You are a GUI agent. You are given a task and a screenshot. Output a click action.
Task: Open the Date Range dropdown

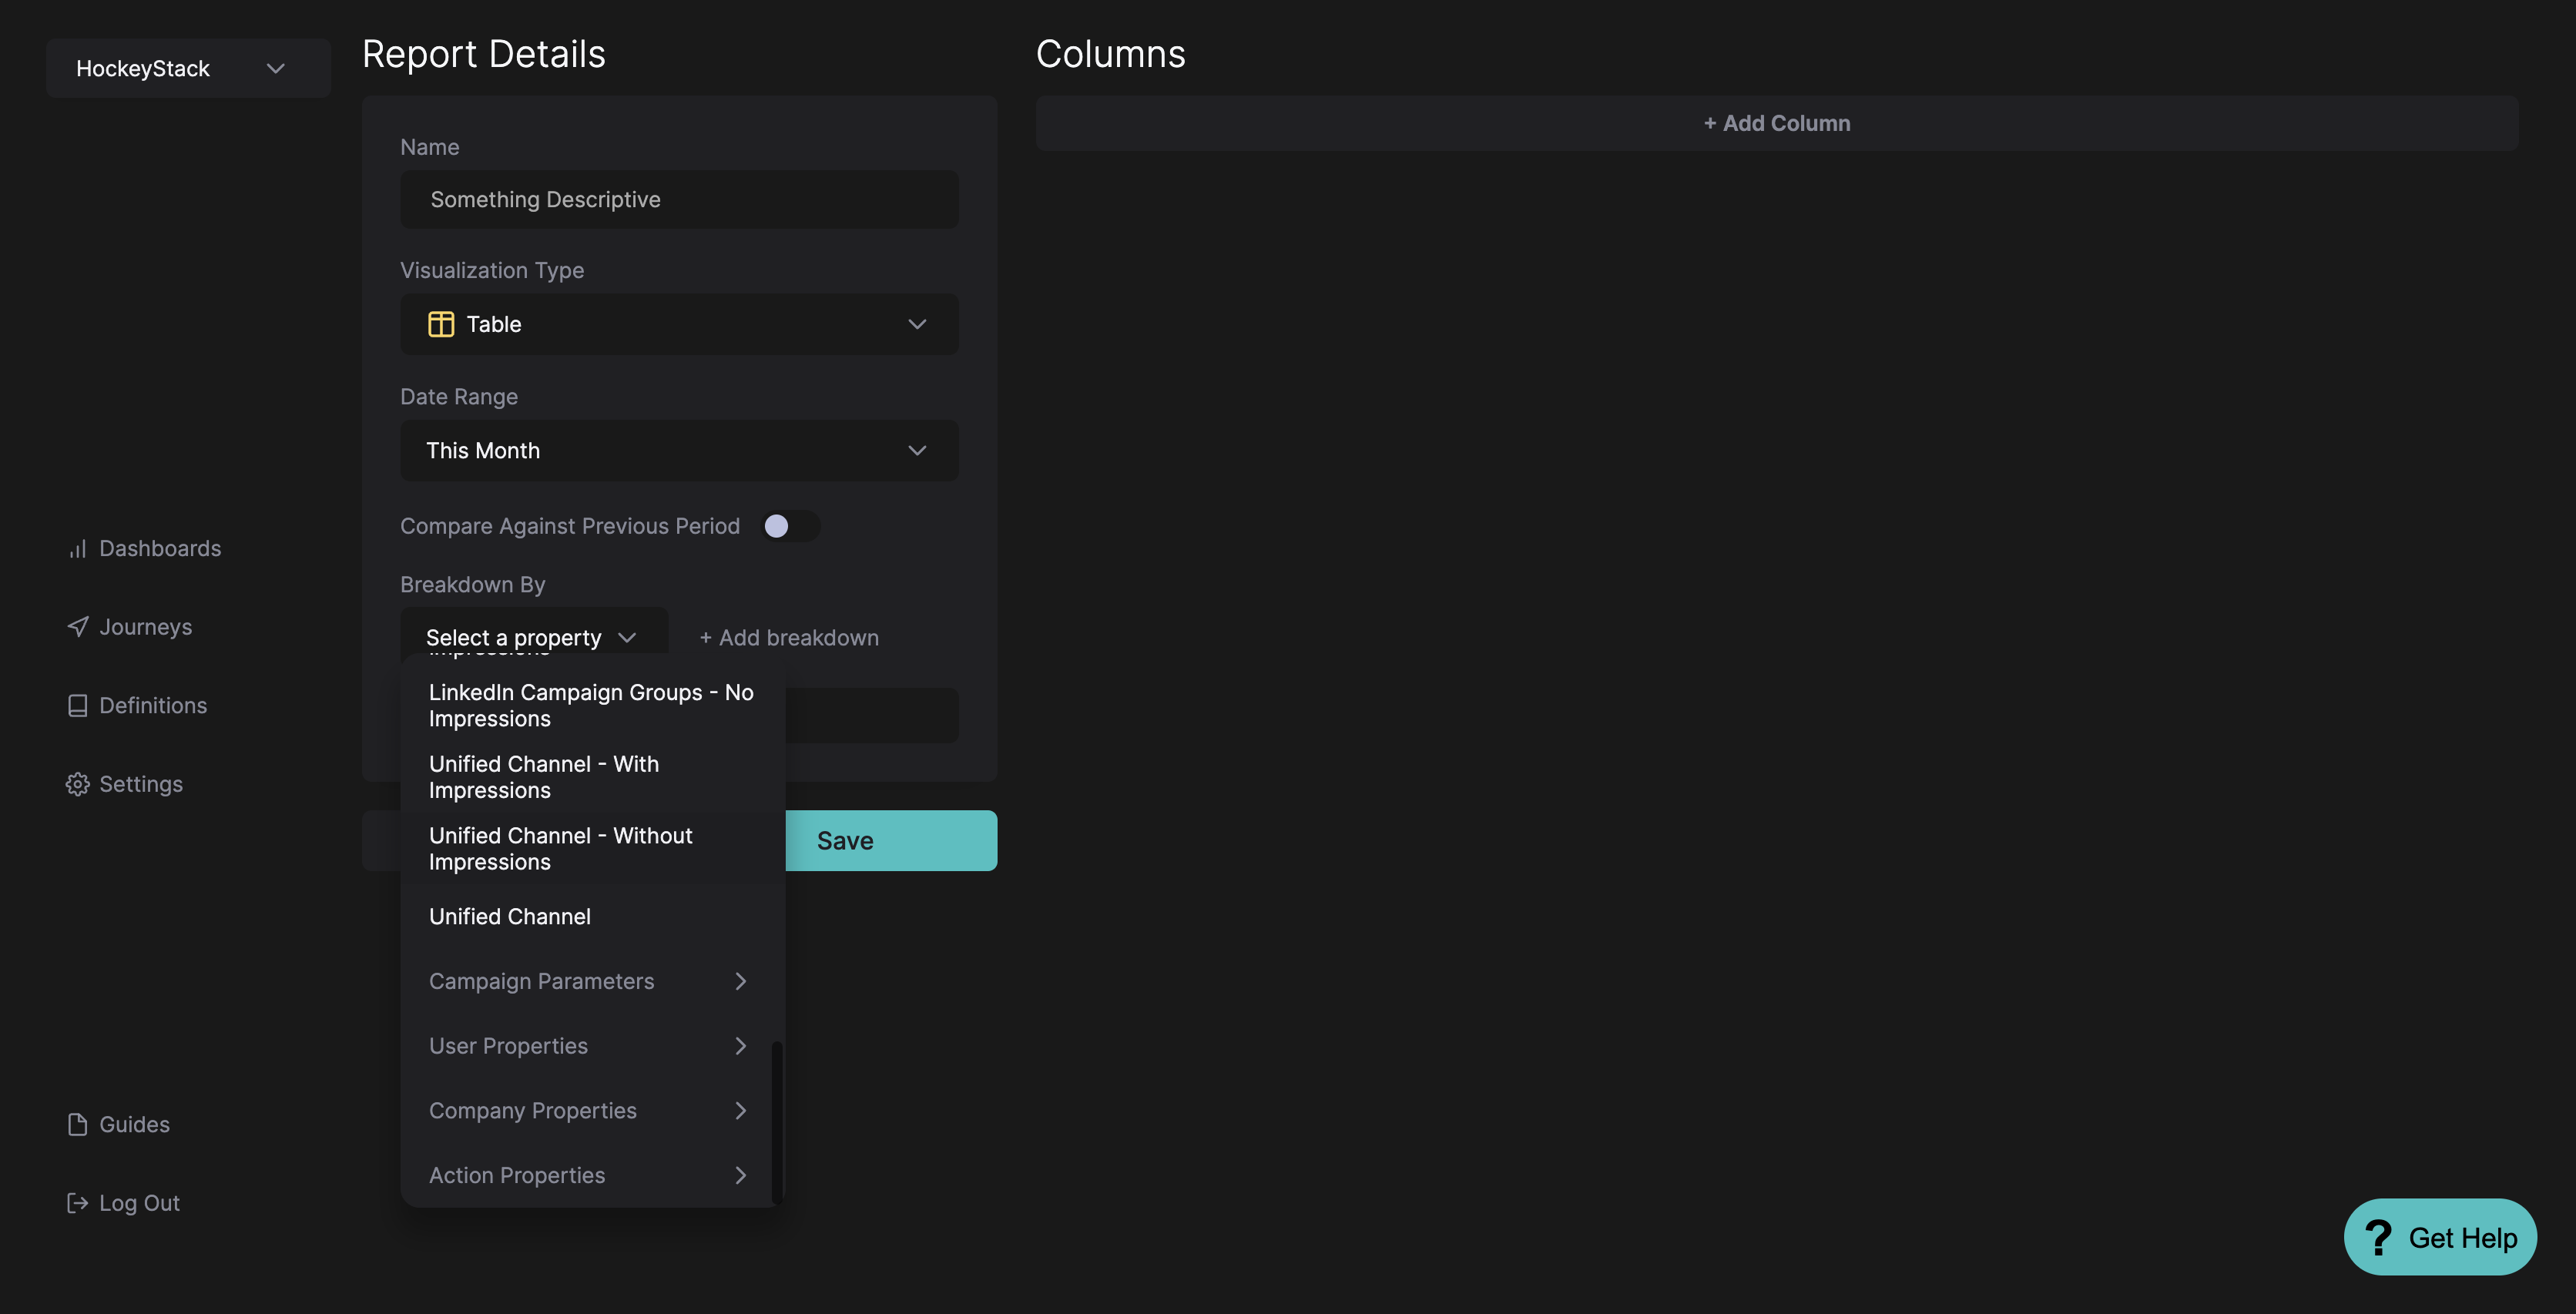(x=679, y=450)
